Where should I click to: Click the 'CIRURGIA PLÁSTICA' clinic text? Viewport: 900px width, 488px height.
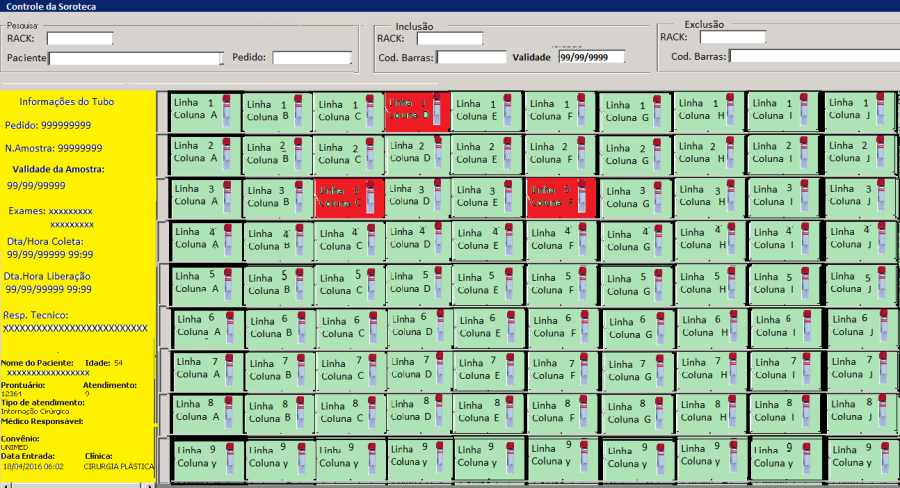(x=119, y=467)
